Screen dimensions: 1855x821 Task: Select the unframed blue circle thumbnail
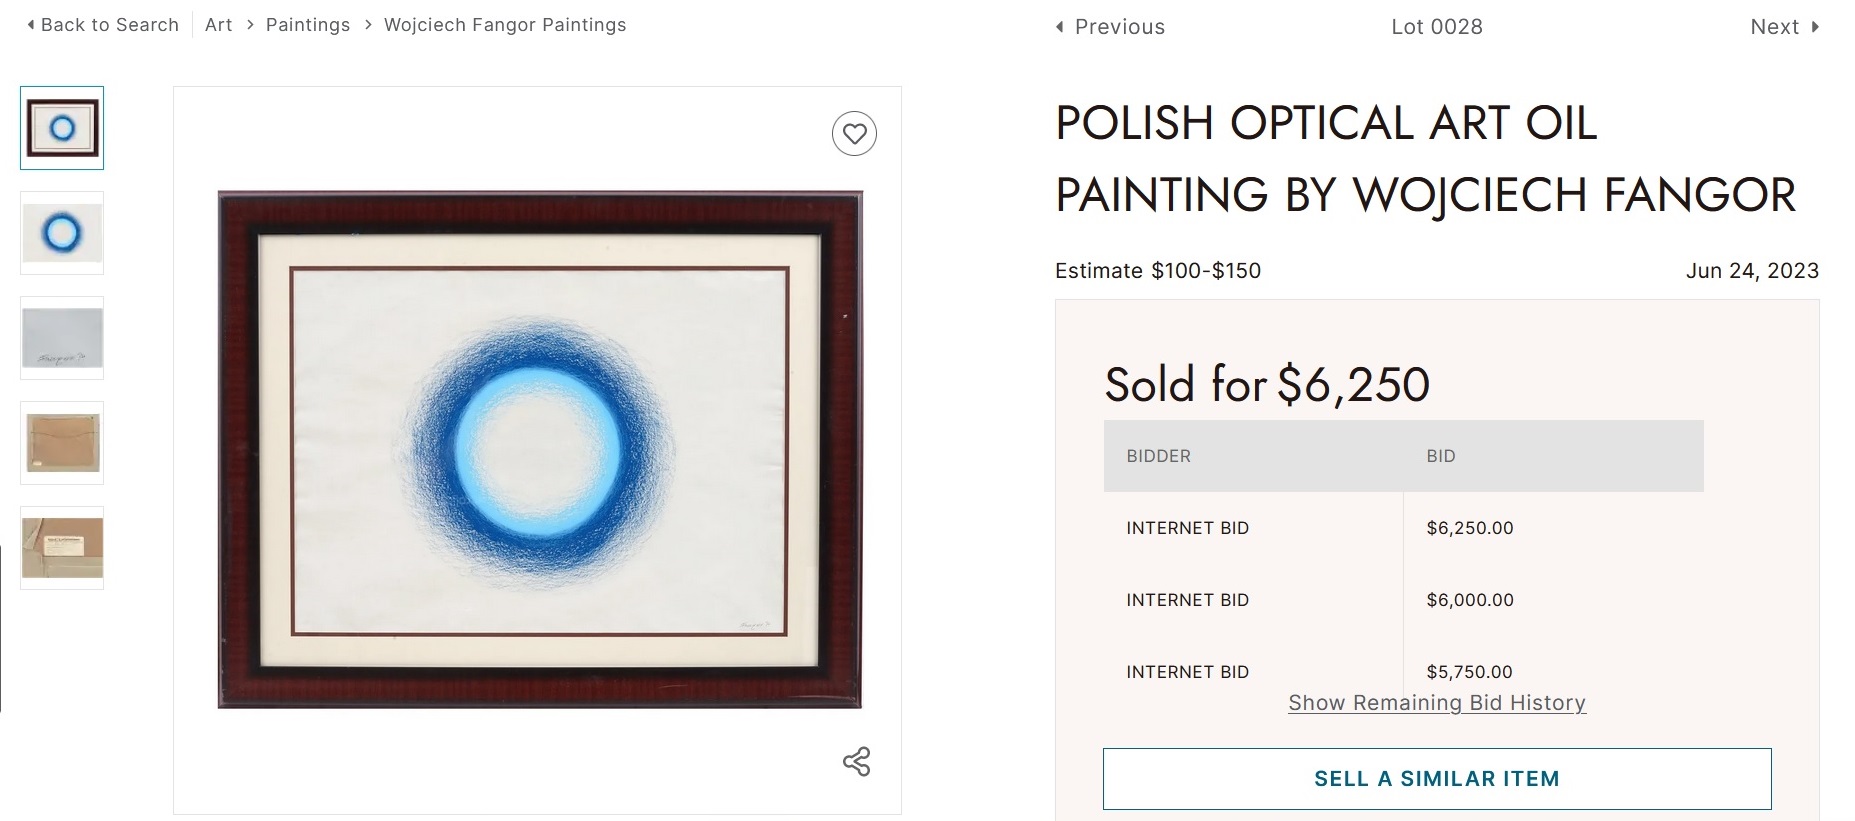[62, 233]
